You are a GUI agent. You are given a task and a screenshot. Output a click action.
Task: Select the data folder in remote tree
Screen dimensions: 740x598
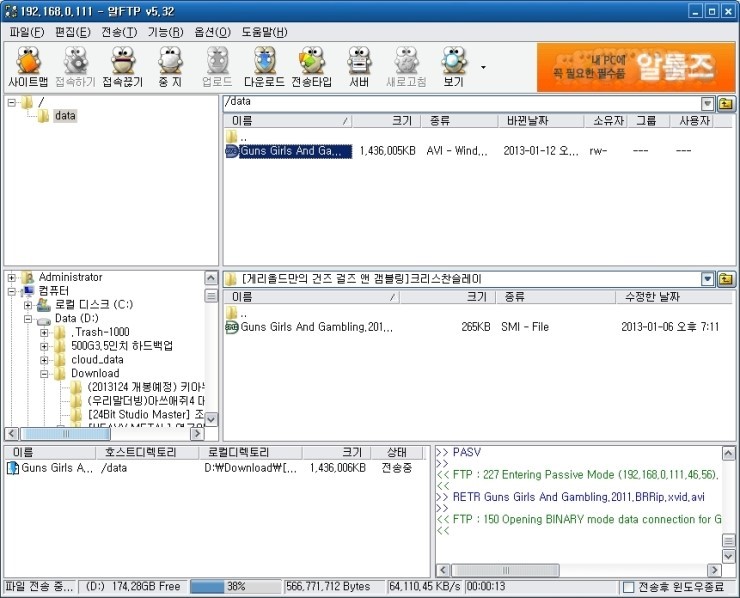pos(65,116)
